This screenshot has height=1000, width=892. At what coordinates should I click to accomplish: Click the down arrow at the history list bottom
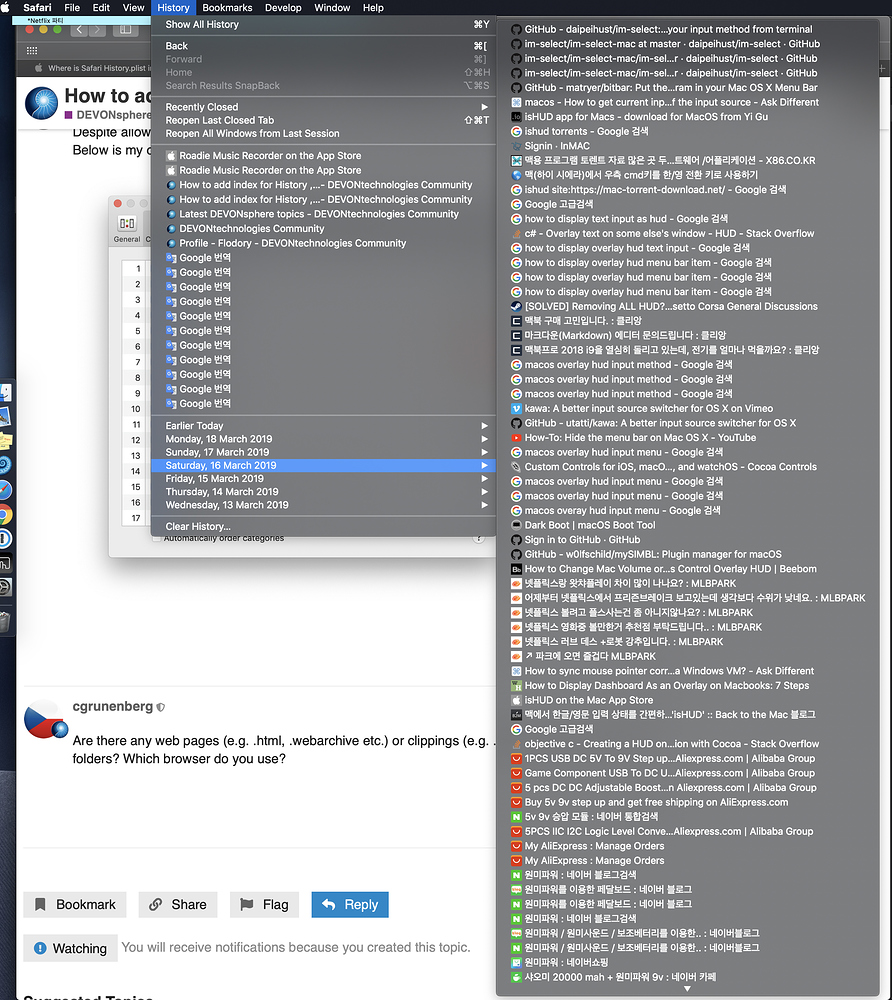686,988
